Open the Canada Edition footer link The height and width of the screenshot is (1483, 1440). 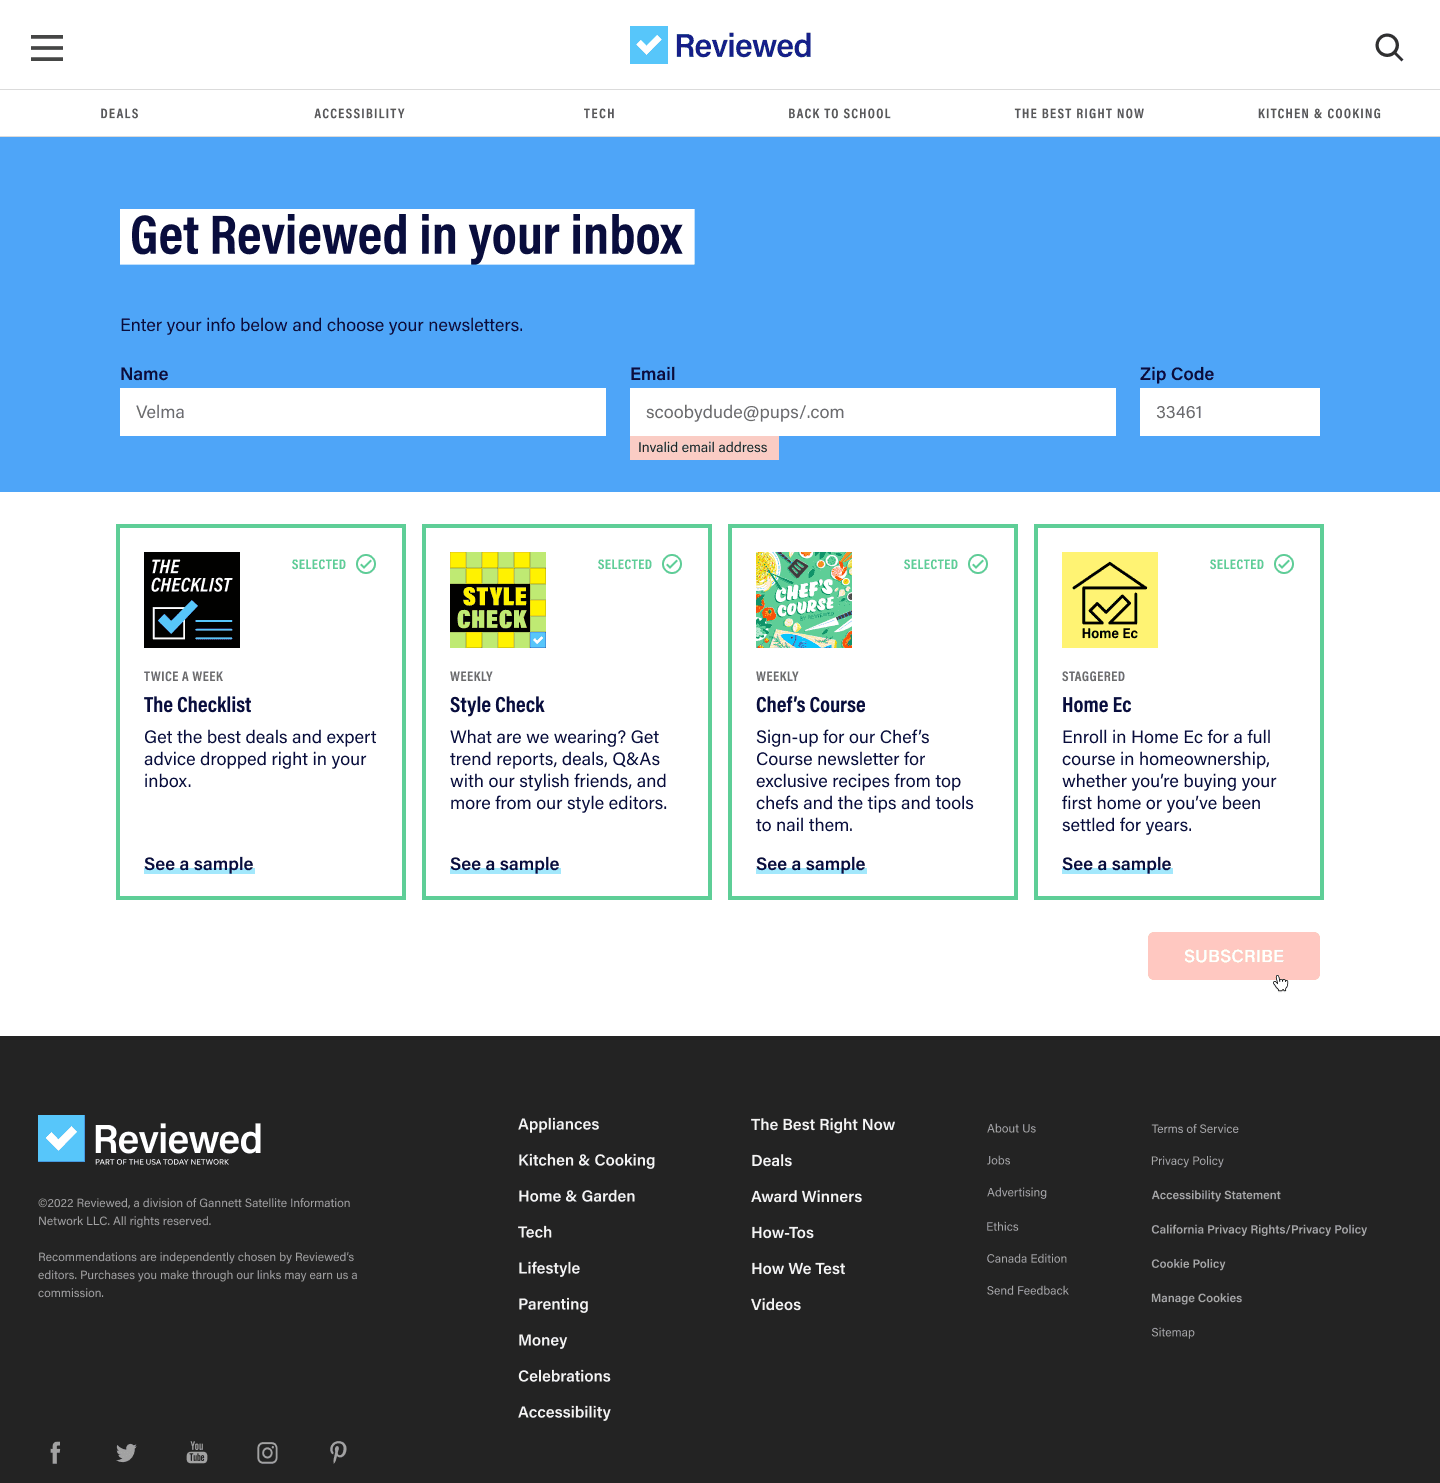pos(1027,1258)
